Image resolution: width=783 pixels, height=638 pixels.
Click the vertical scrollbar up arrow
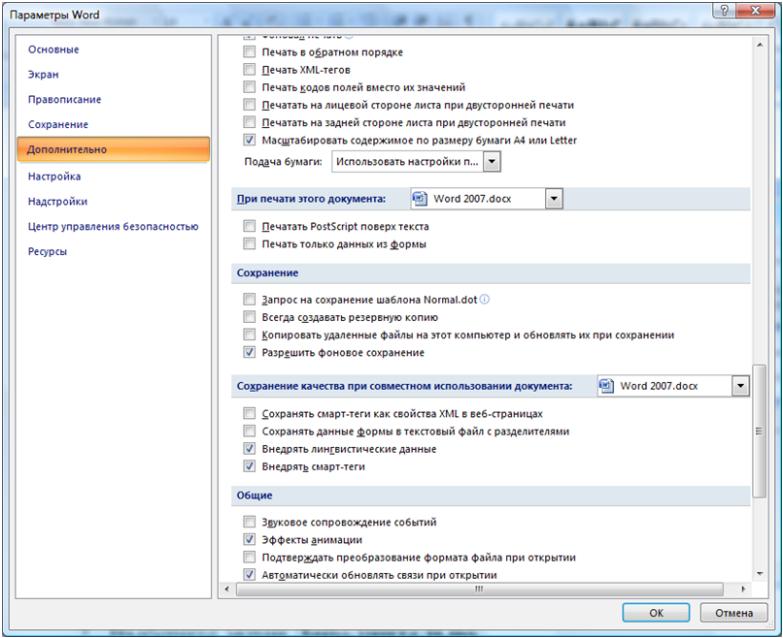pyautogui.click(x=760, y=45)
